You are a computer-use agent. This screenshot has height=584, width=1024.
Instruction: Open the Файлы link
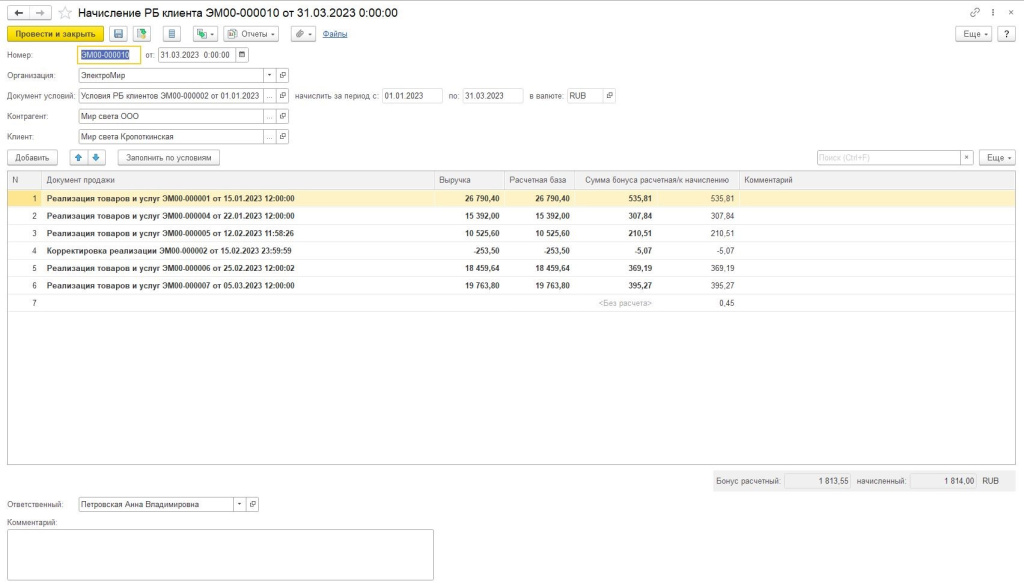click(335, 34)
